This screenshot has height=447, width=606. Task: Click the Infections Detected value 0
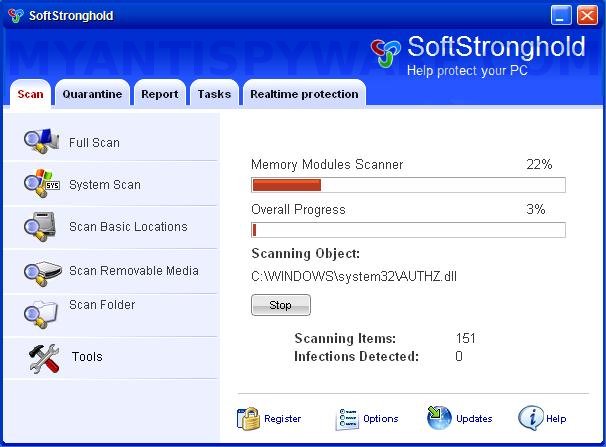click(x=459, y=356)
